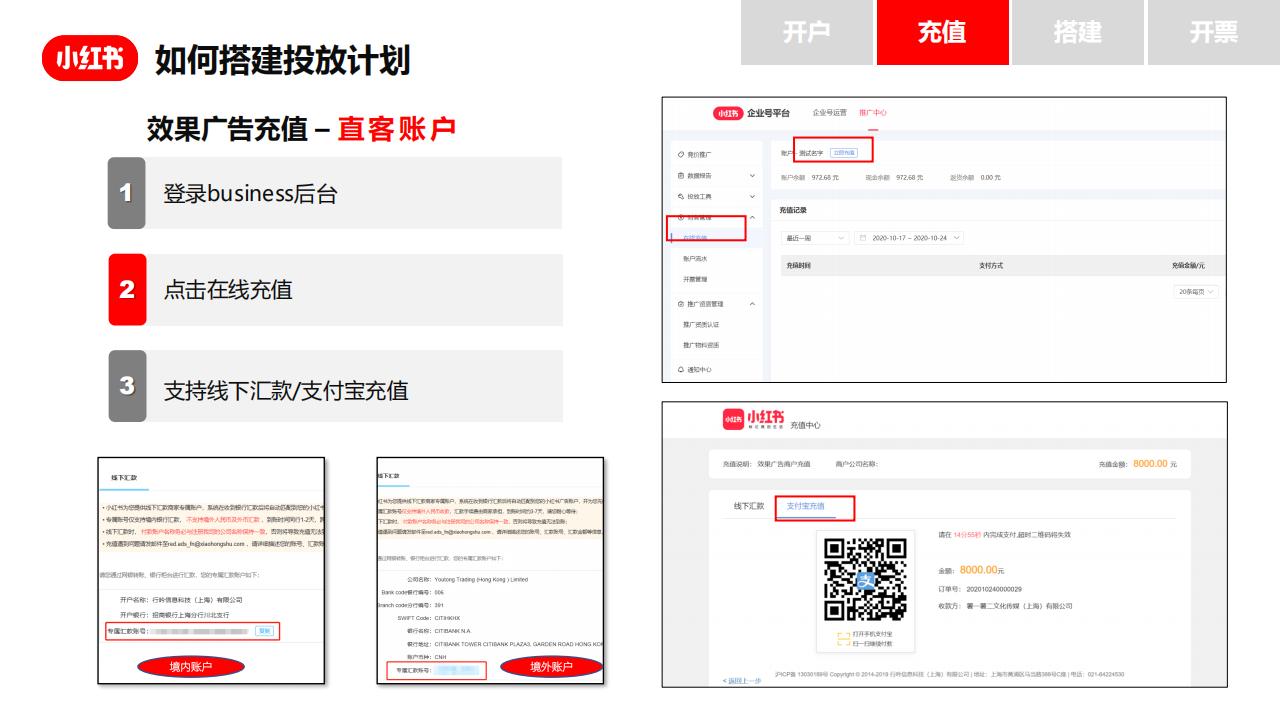Click the 开户银行 招商银行 line

tap(174, 615)
